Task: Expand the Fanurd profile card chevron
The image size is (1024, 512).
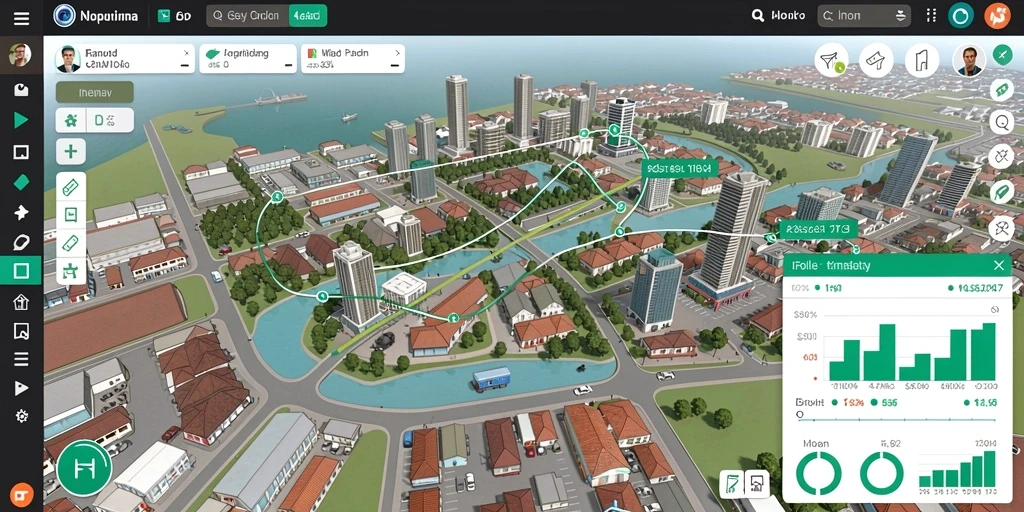Action: coord(185,52)
